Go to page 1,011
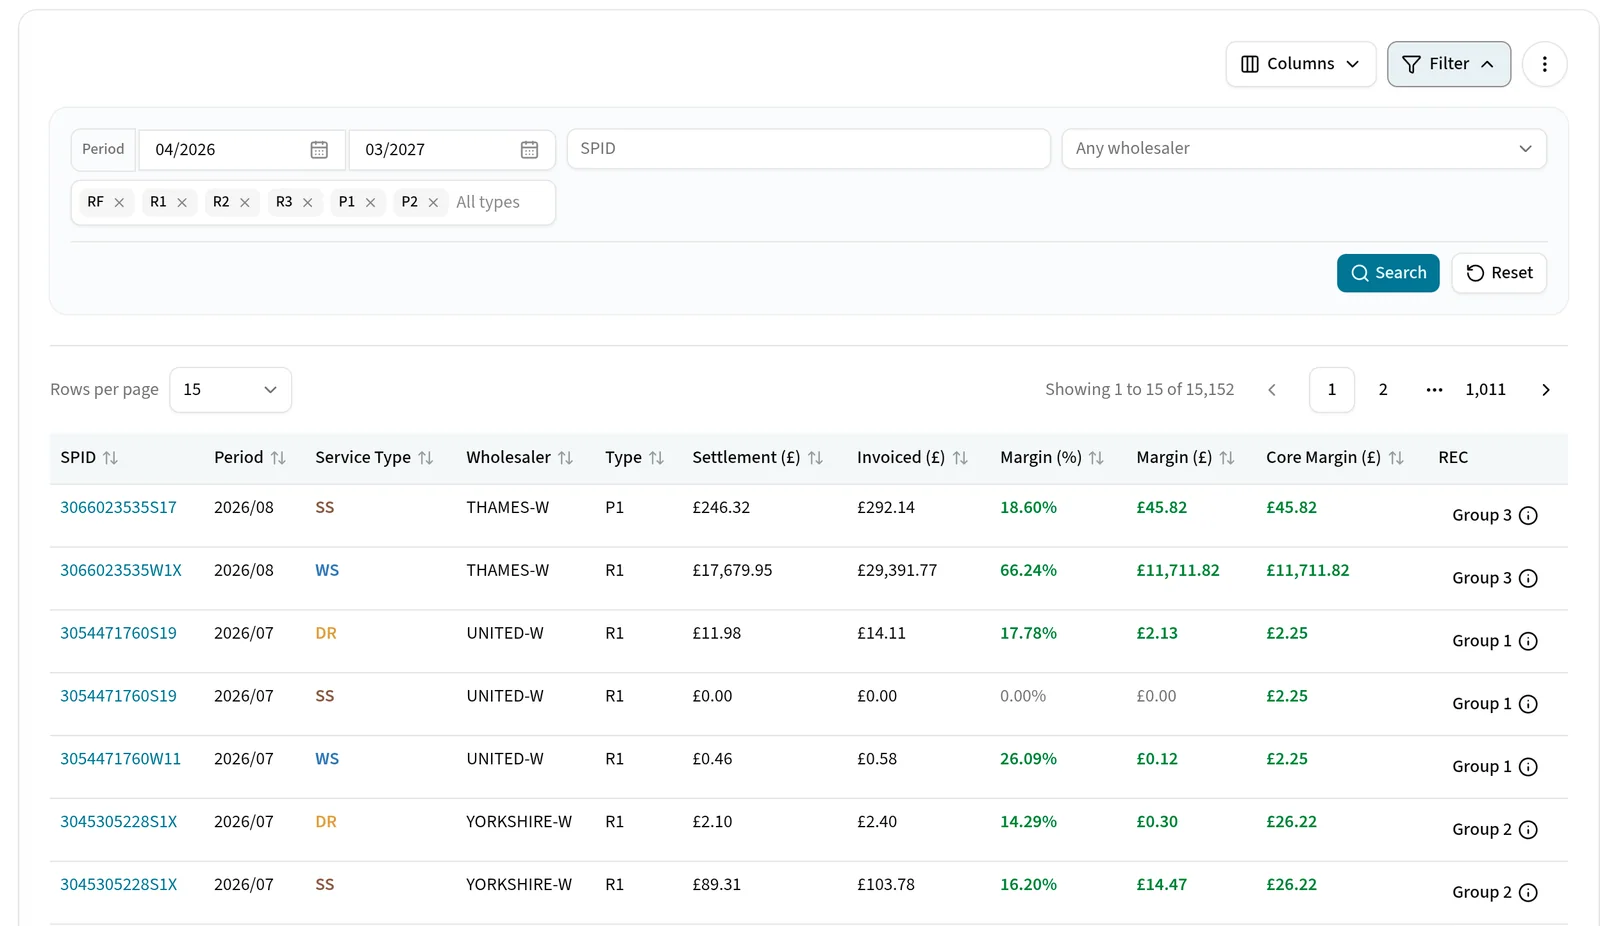The height and width of the screenshot is (926, 1600). (1485, 390)
